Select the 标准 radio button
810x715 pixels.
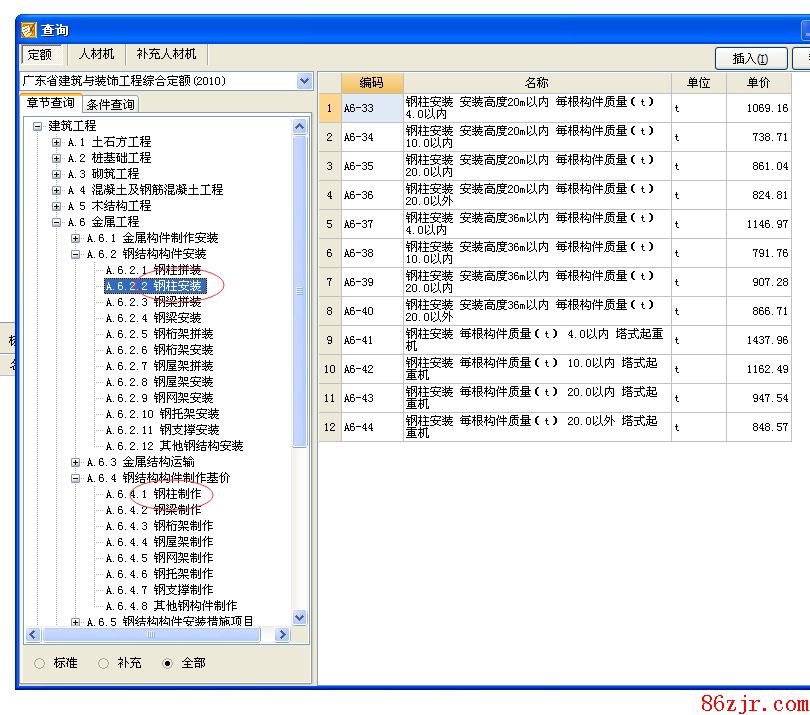pos(40,663)
